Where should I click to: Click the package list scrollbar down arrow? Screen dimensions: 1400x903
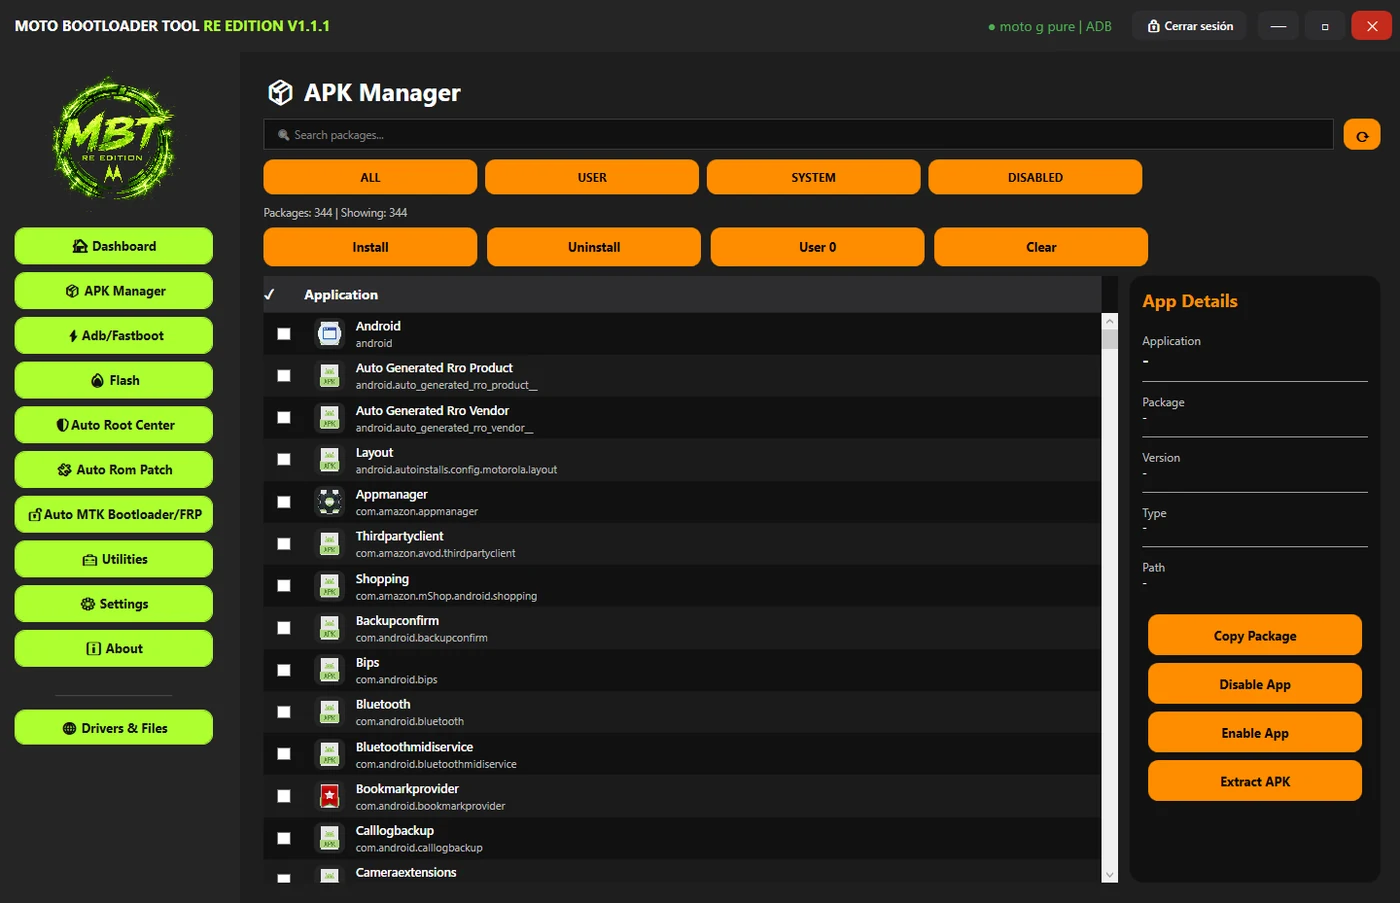(x=1109, y=875)
